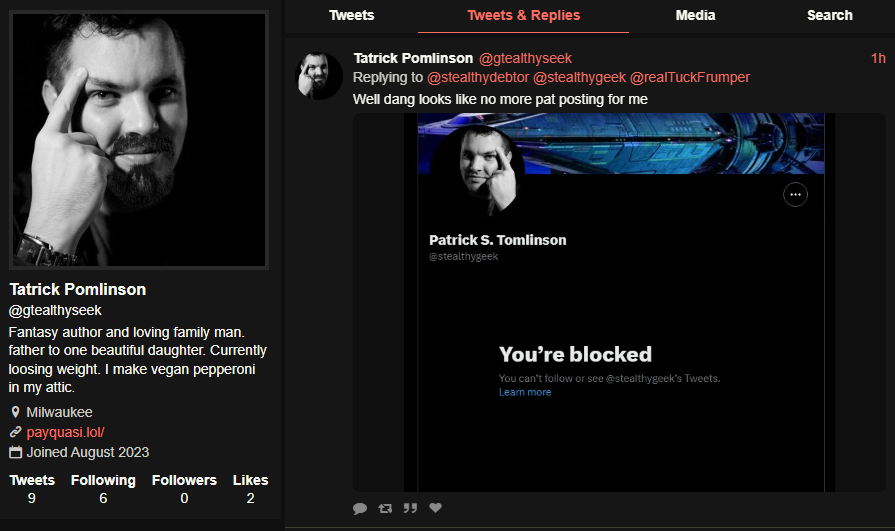Select the Tweets & Replies tab

click(x=523, y=15)
